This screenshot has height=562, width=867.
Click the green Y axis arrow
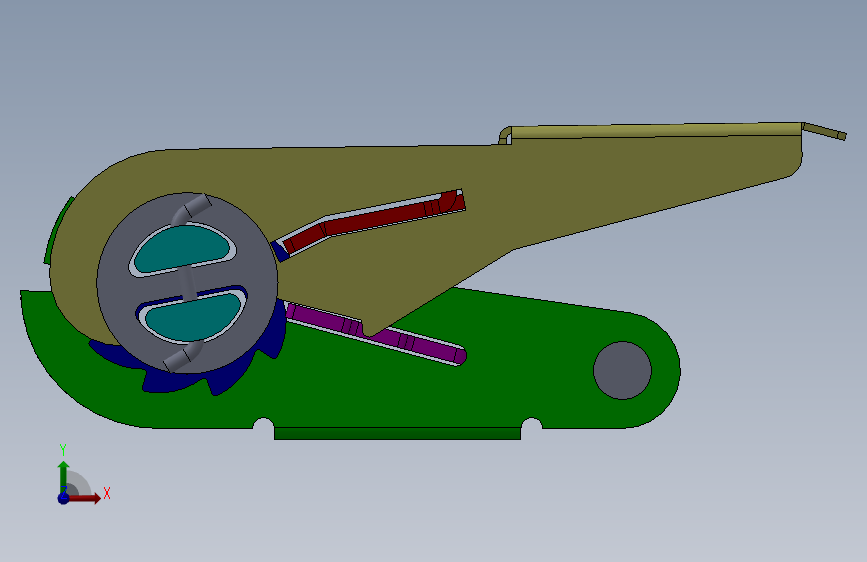63,477
